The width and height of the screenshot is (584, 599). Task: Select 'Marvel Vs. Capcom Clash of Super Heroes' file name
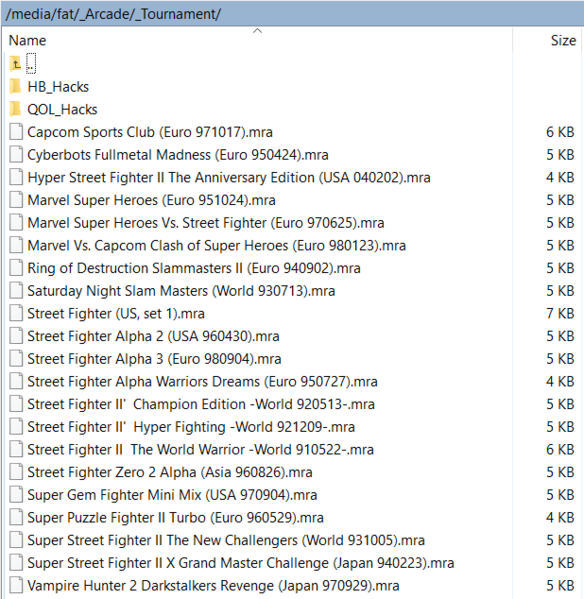(216, 245)
